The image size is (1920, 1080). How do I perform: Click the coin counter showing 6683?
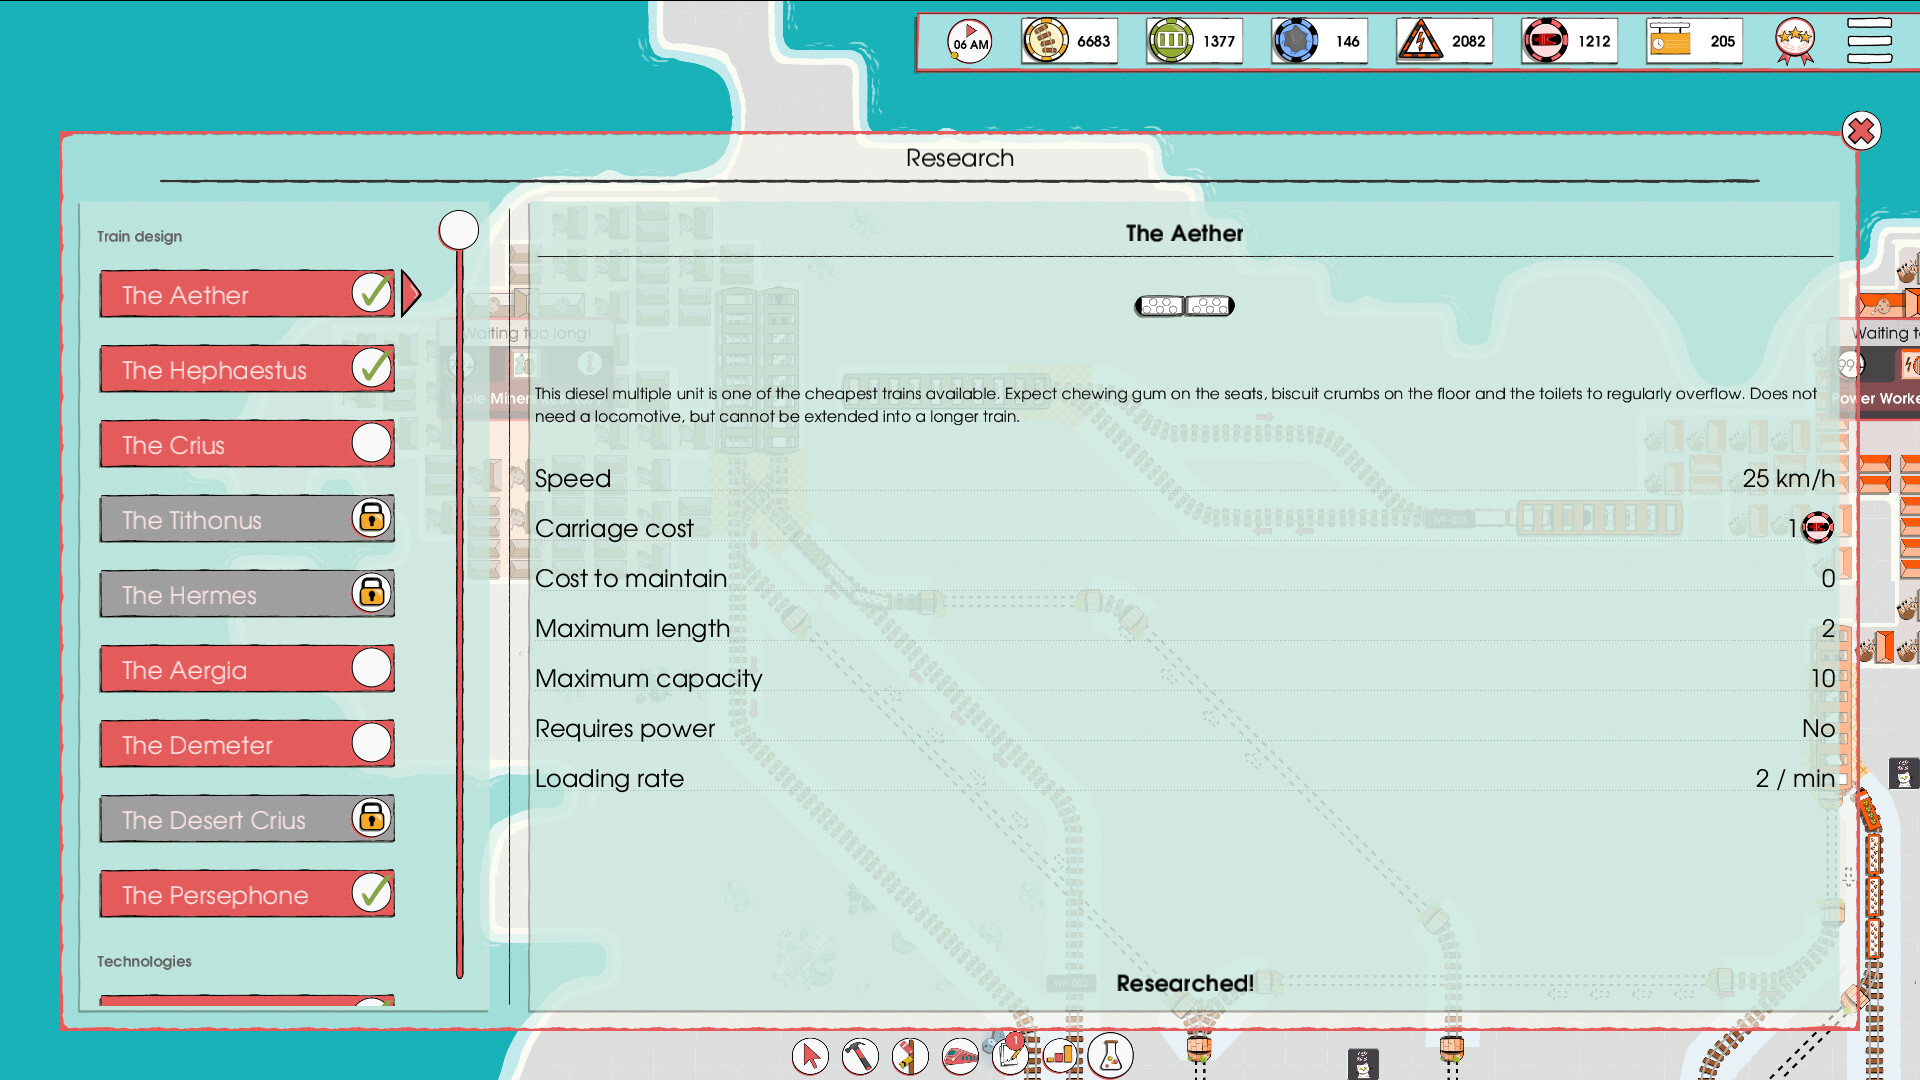pyautogui.click(x=1069, y=41)
